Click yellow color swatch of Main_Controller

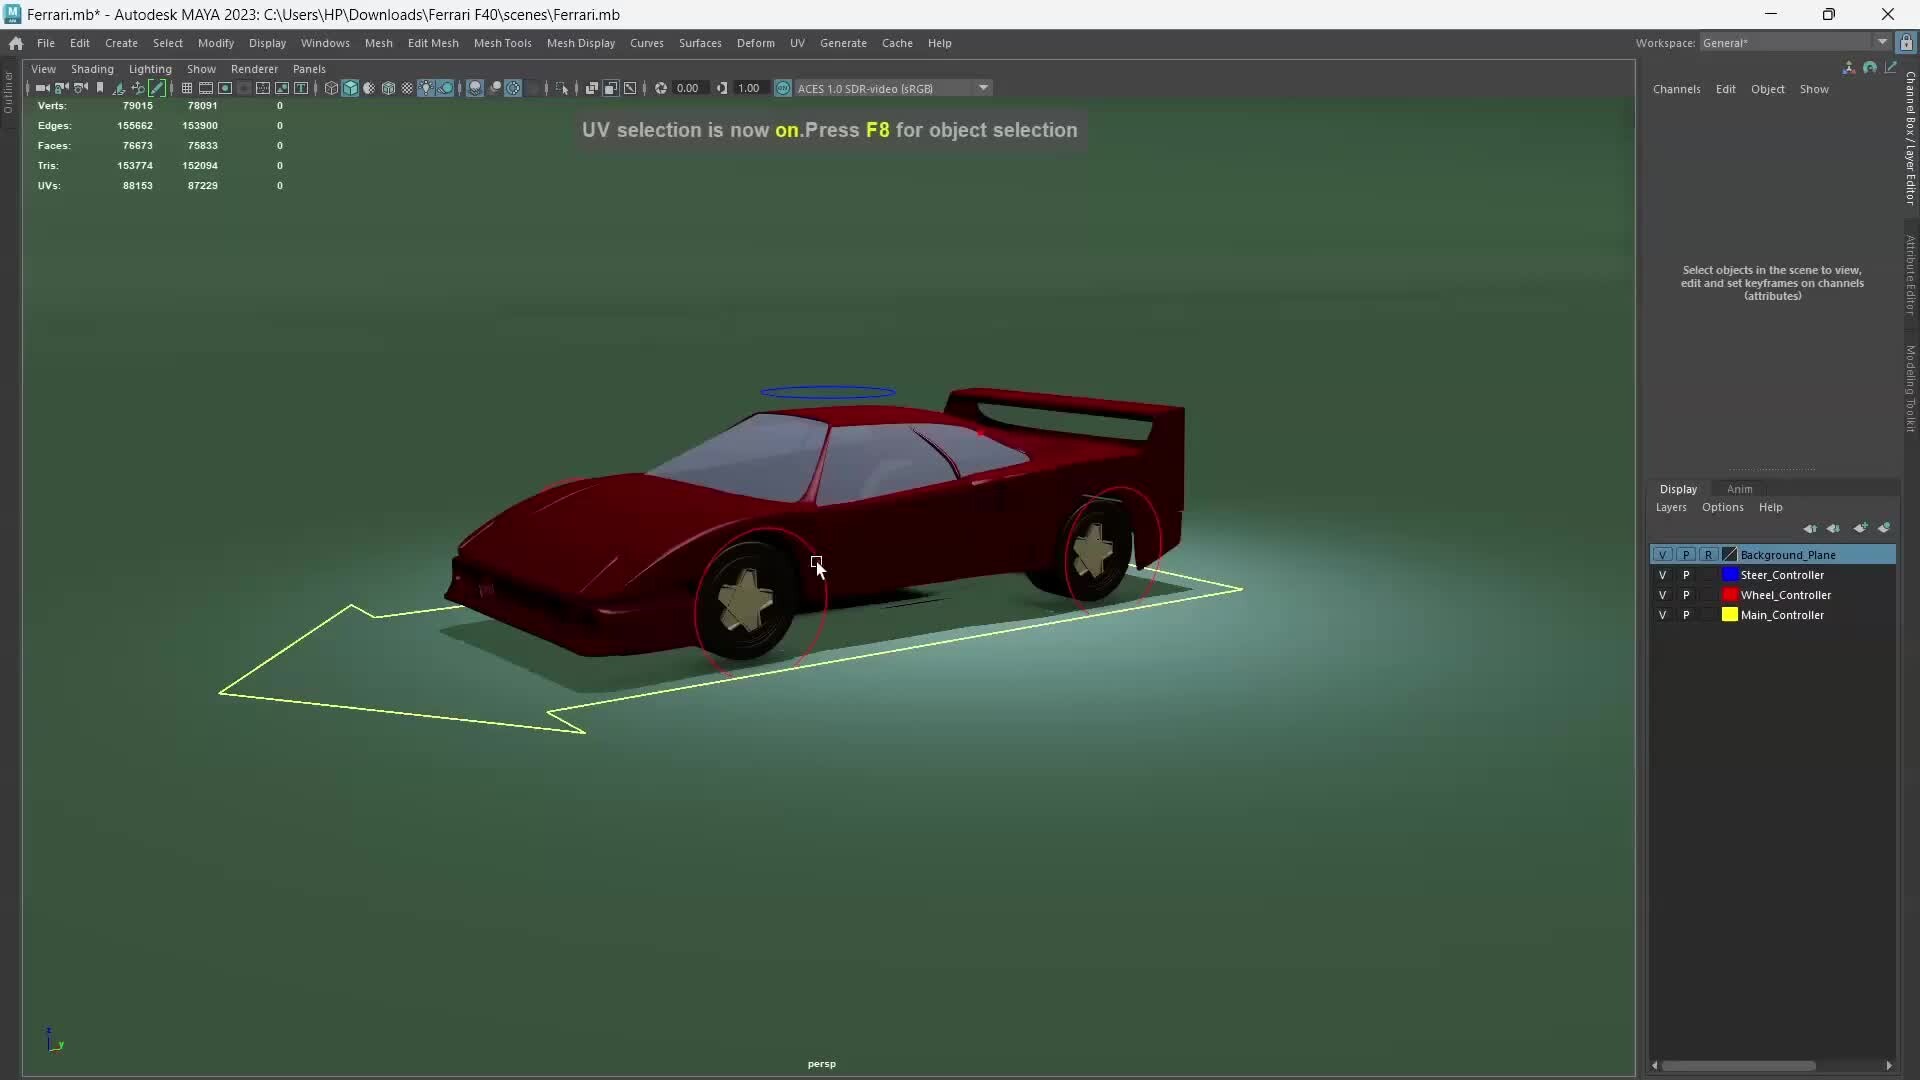(1729, 615)
